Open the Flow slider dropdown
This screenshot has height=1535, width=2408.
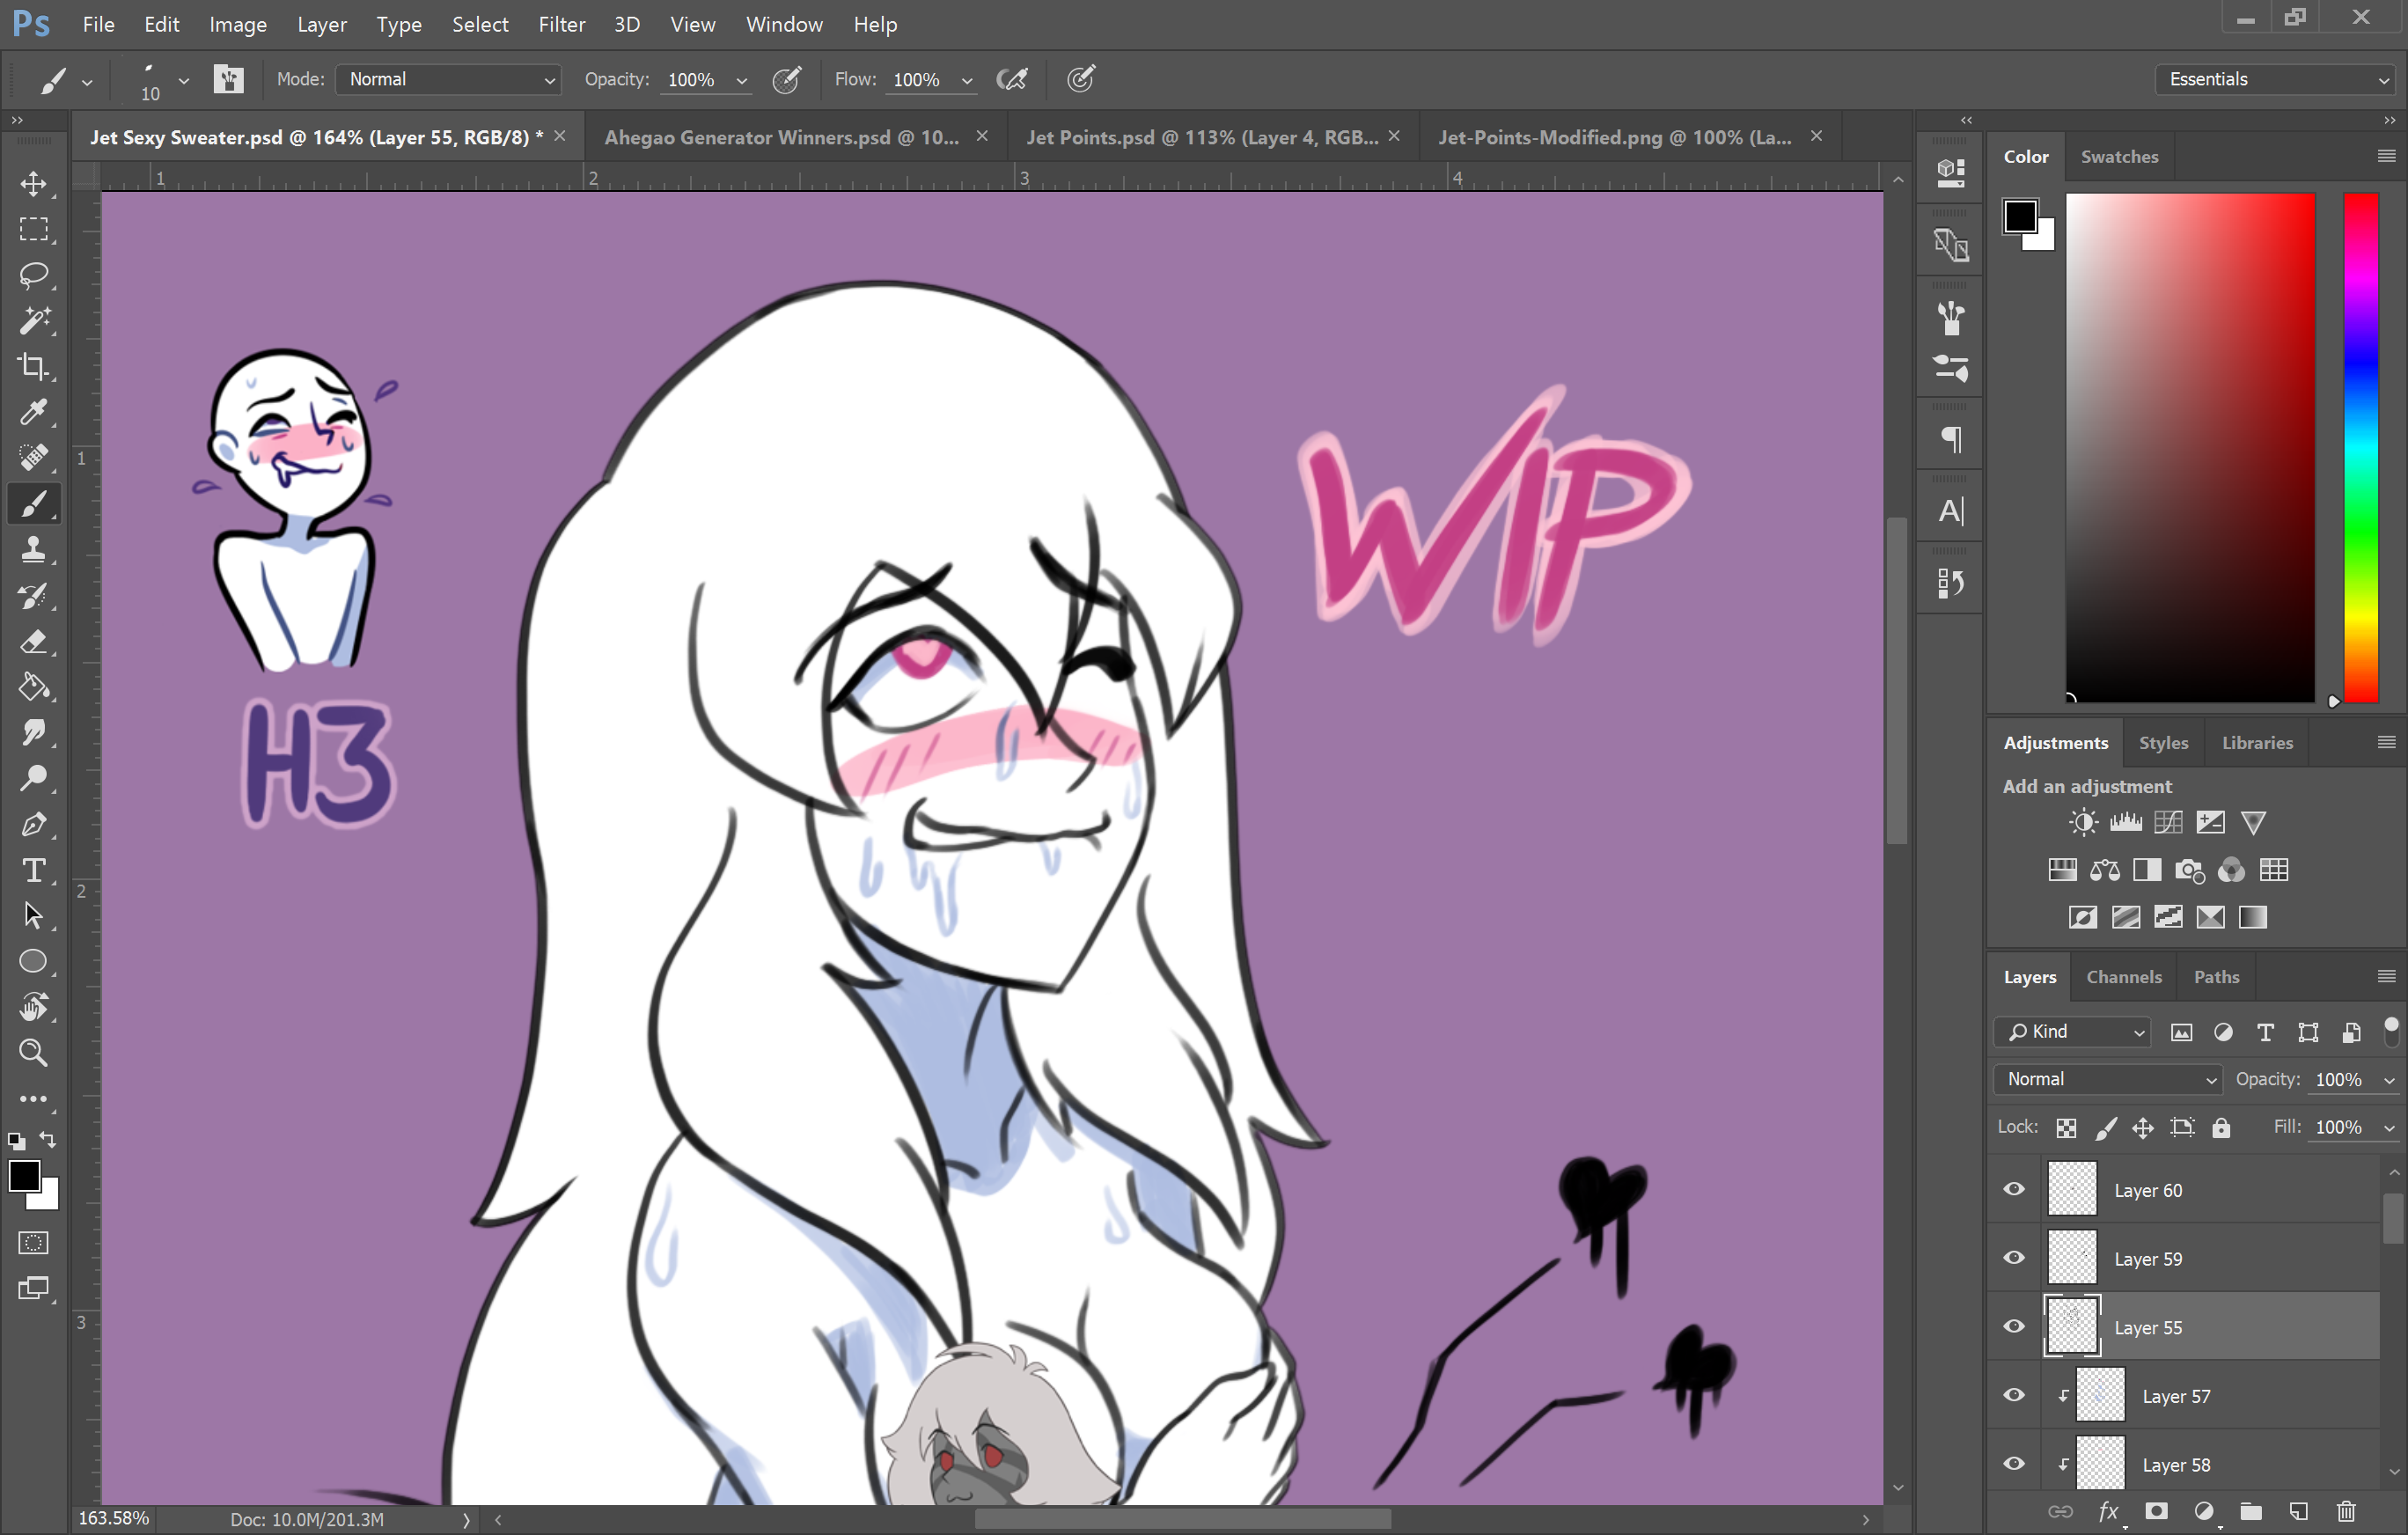pyautogui.click(x=967, y=80)
